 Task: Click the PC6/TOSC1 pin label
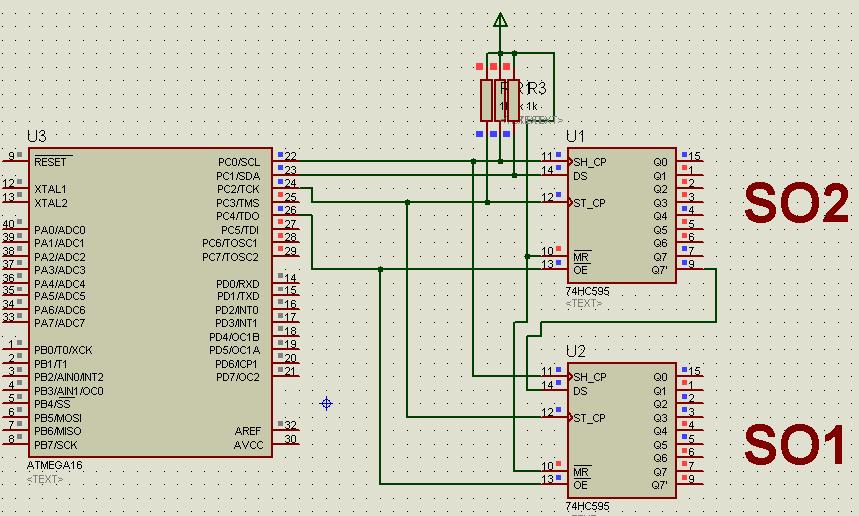(230, 243)
